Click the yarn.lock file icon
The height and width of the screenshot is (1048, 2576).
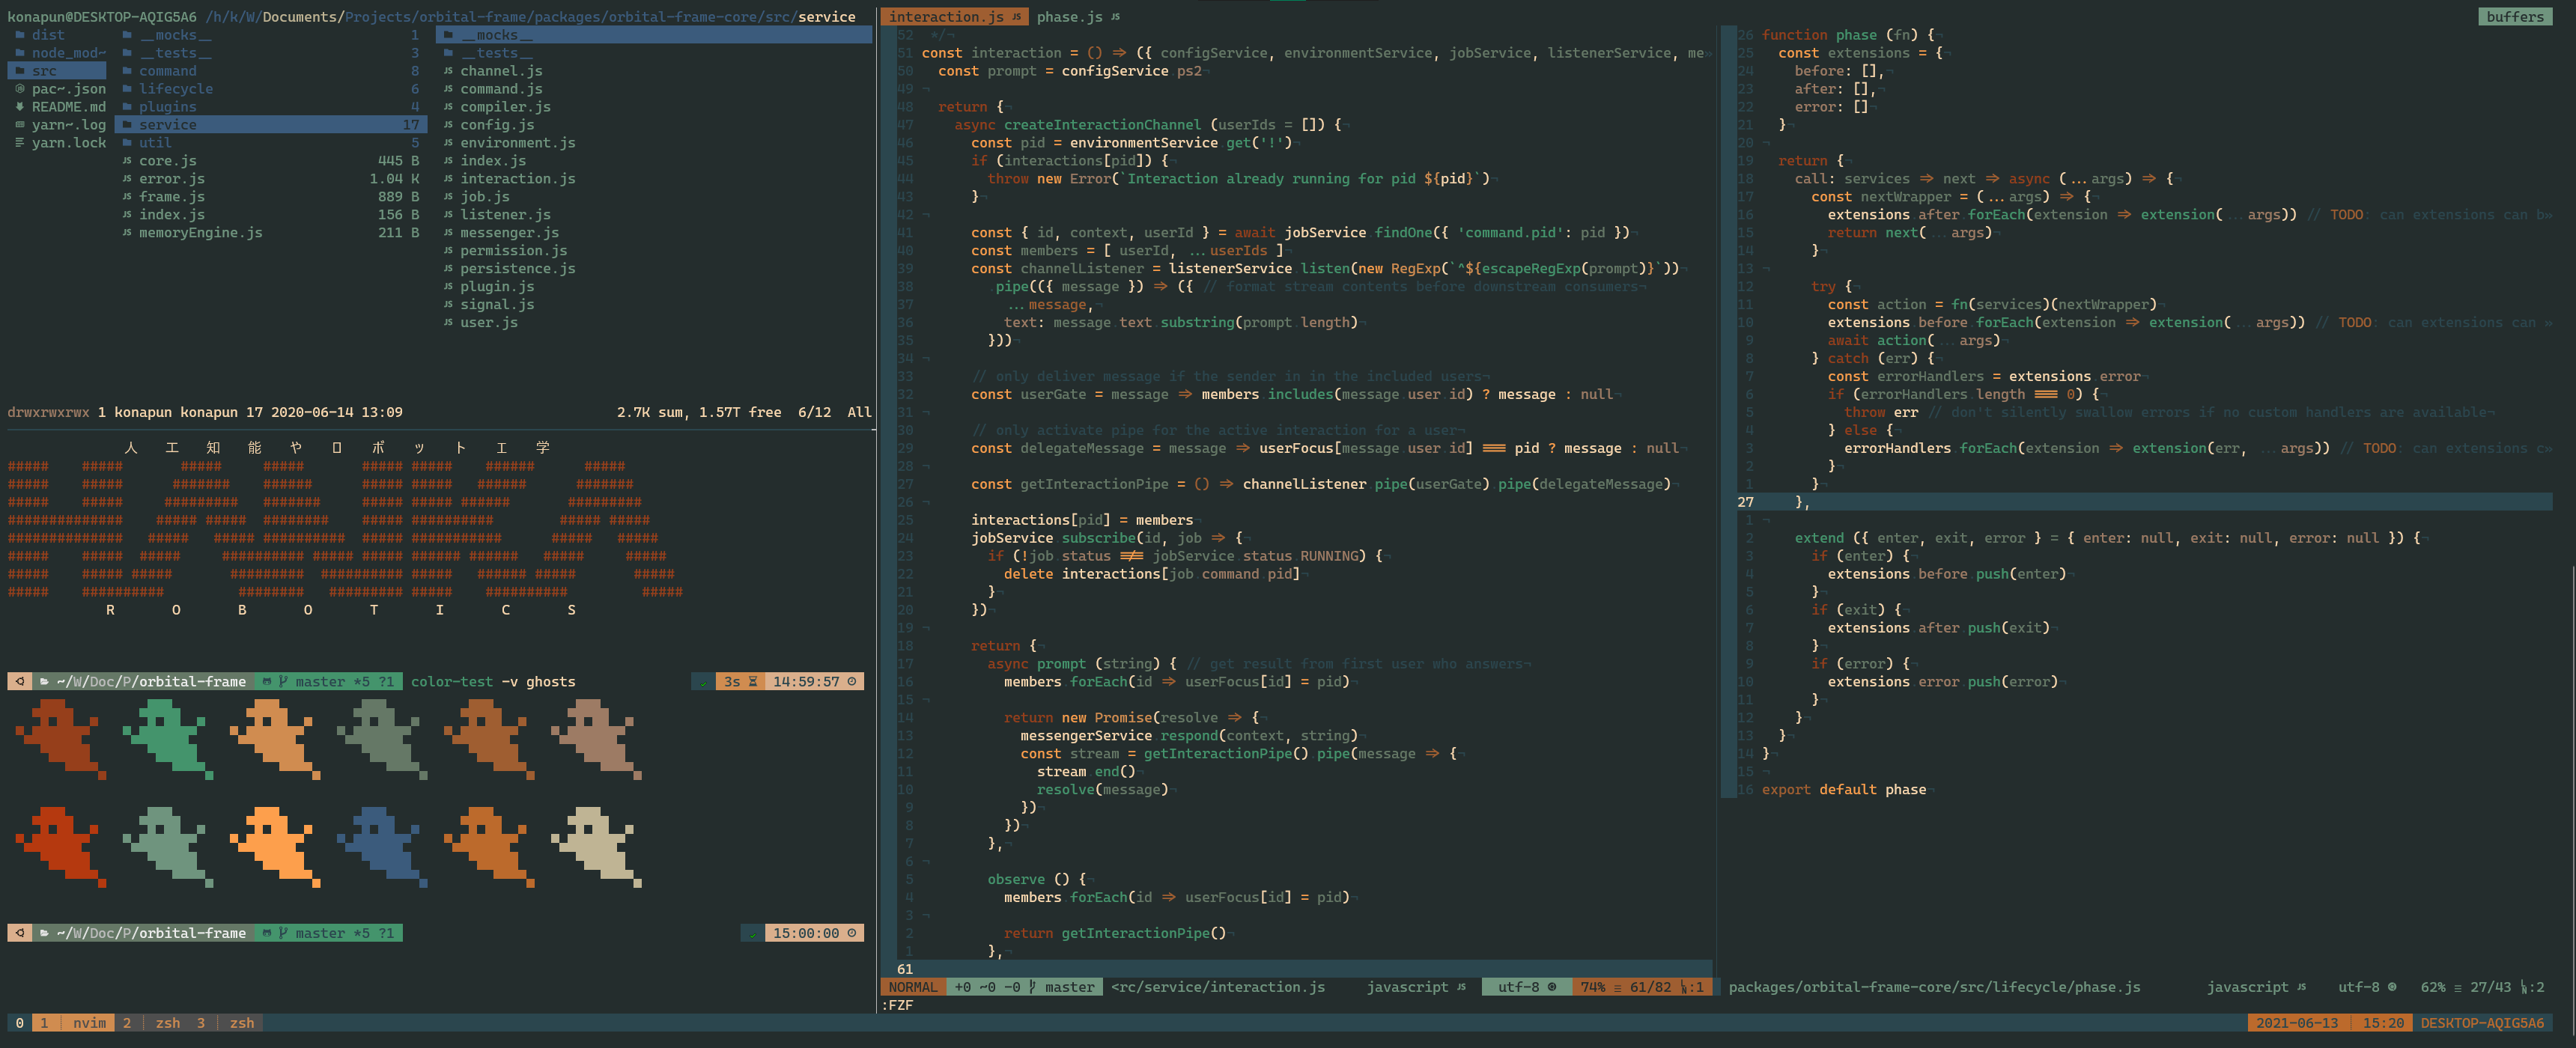tap(20, 143)
